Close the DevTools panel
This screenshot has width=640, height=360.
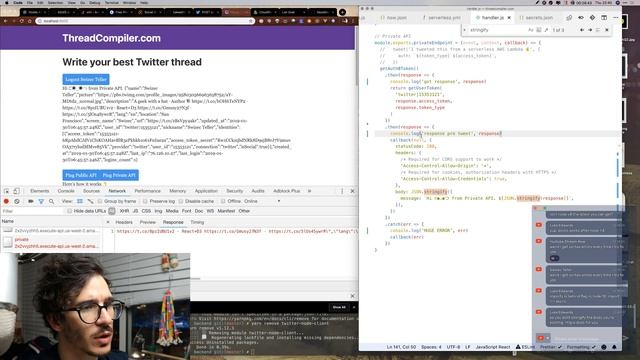coord(353,191)
